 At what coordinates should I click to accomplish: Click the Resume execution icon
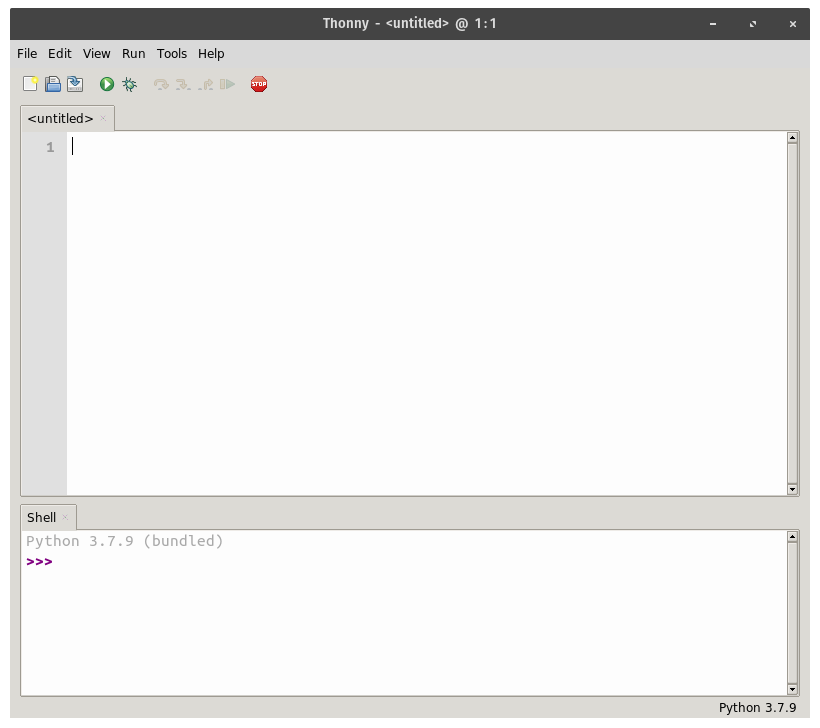[x=227, y=84]
